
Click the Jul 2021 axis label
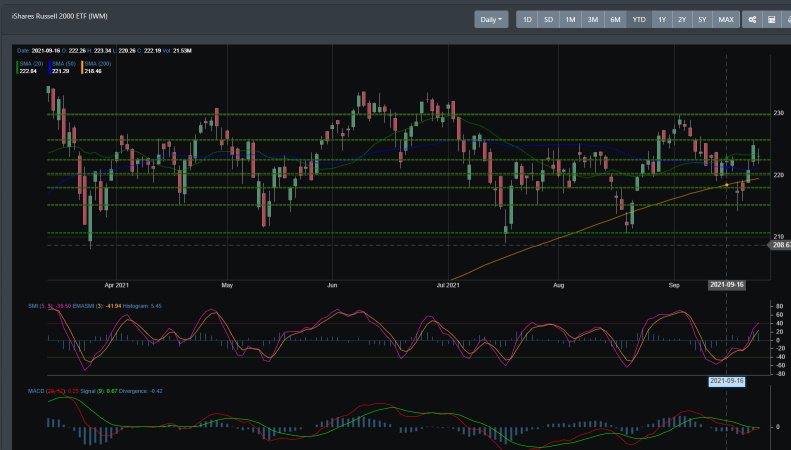coord(448,285)
